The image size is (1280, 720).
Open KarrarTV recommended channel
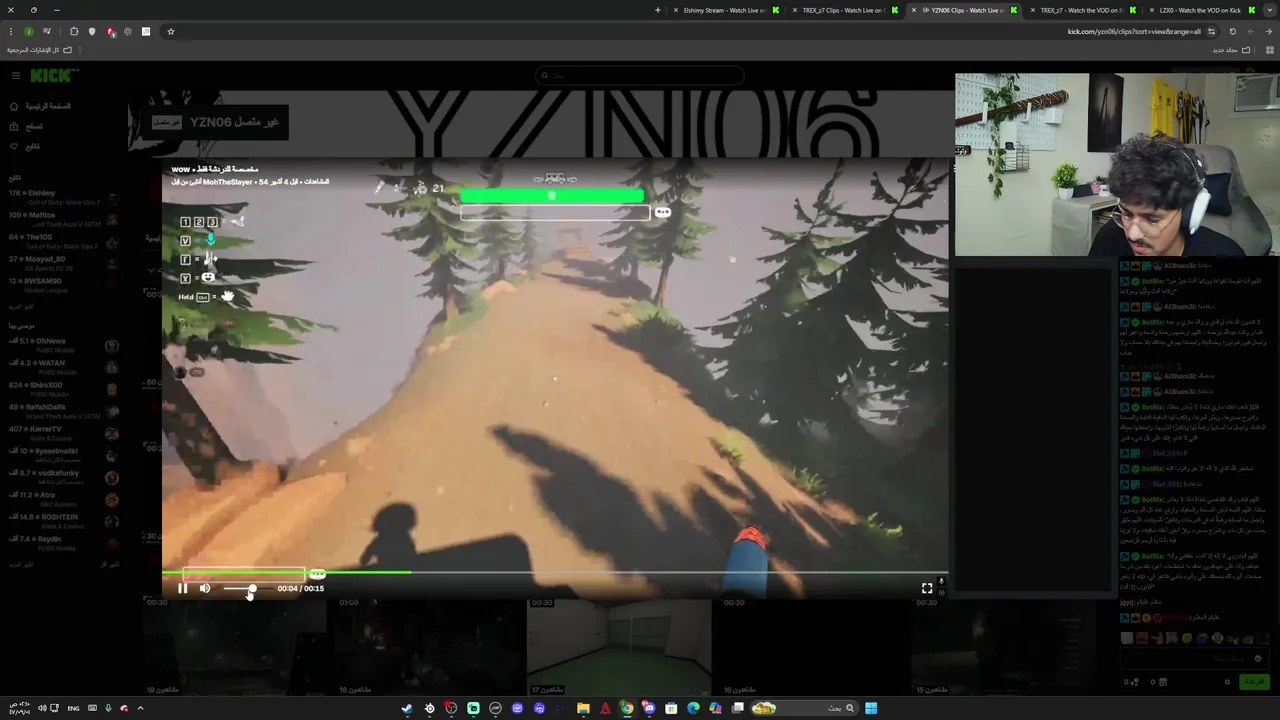click(62, 433)
